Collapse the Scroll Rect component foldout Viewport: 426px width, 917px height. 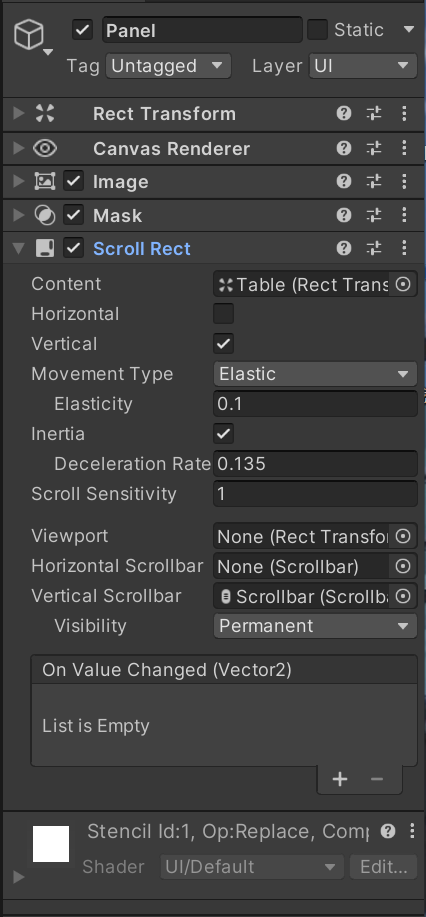tap(19, 249)
